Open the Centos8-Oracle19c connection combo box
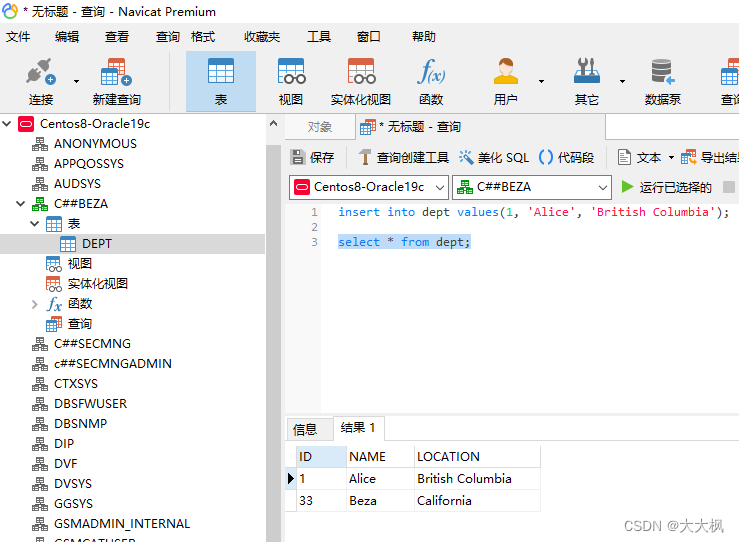Image resolution: width=739 pixels, height=542 pixels. point(369,187)
